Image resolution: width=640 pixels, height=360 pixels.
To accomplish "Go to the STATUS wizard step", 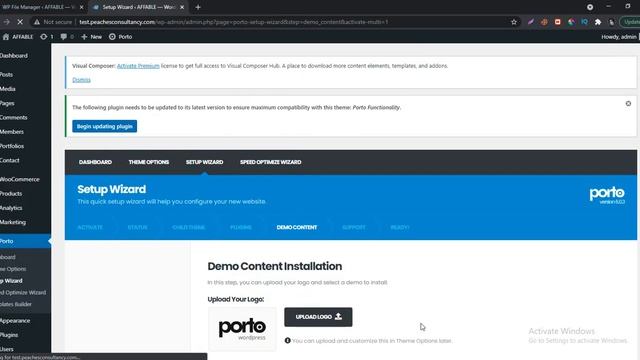I will 138,227.
